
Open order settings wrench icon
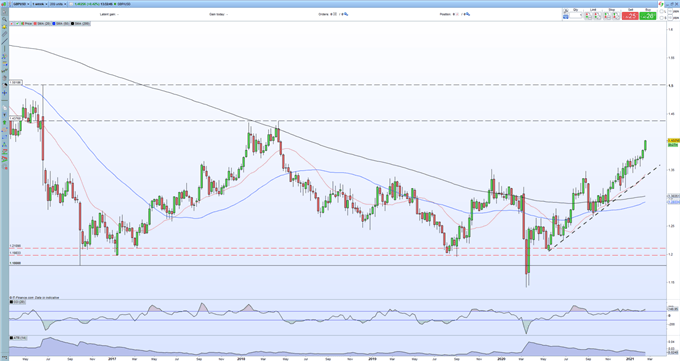(566, 11)
